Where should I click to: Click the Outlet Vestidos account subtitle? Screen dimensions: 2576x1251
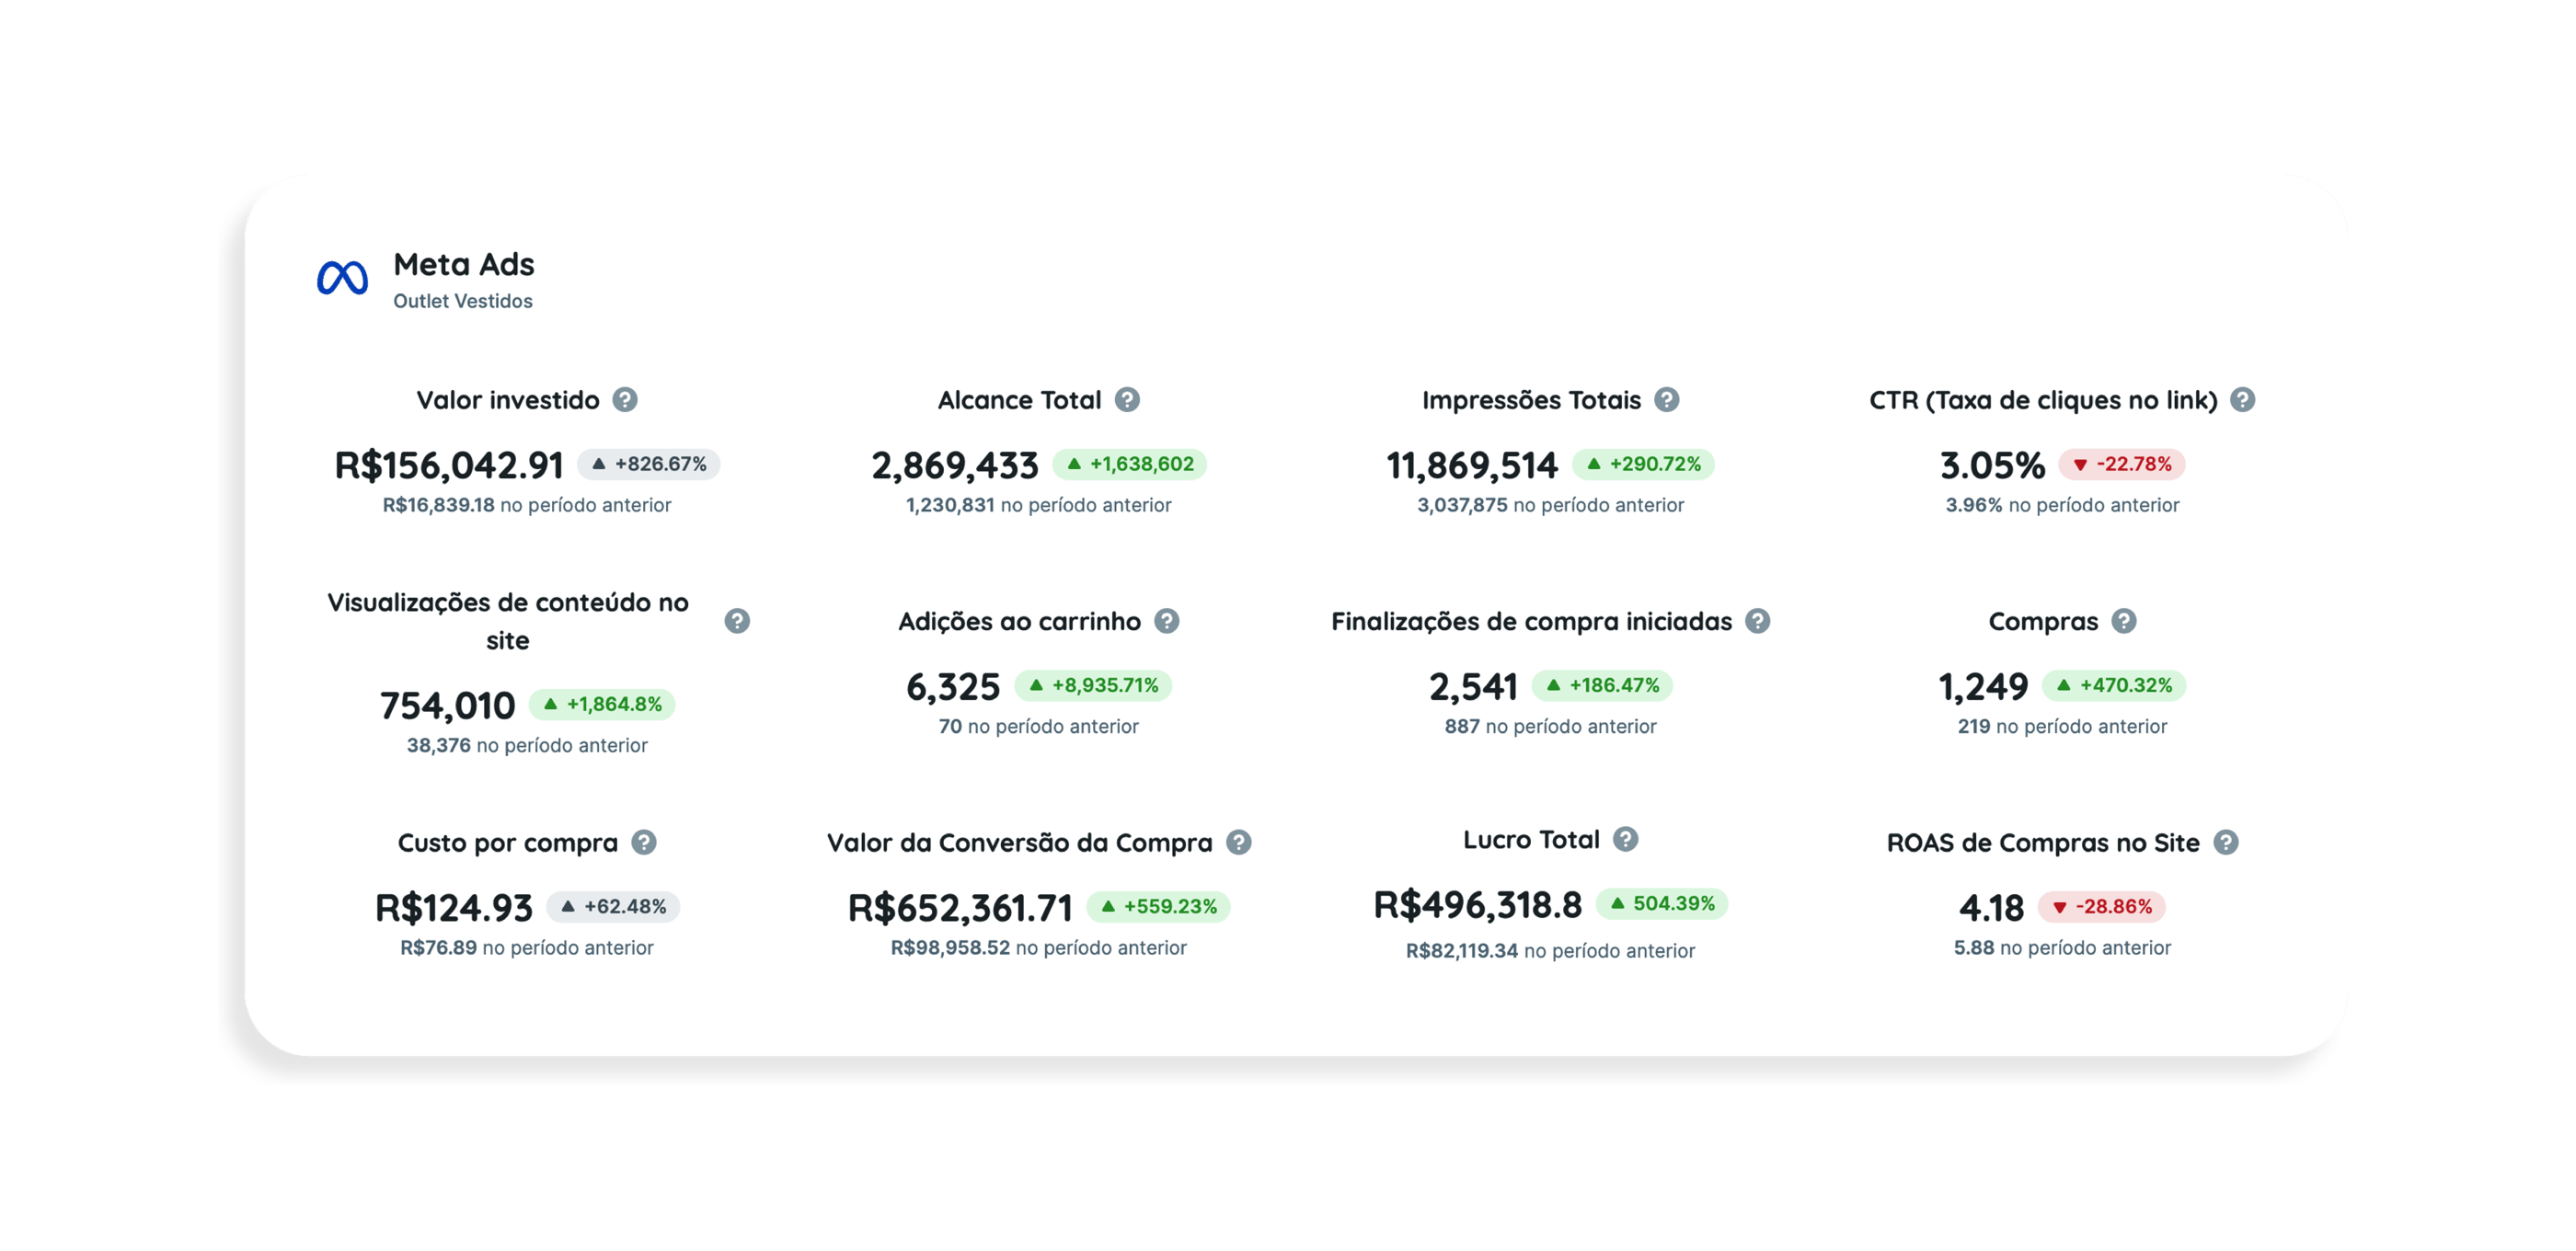click(x=462, y=301)
